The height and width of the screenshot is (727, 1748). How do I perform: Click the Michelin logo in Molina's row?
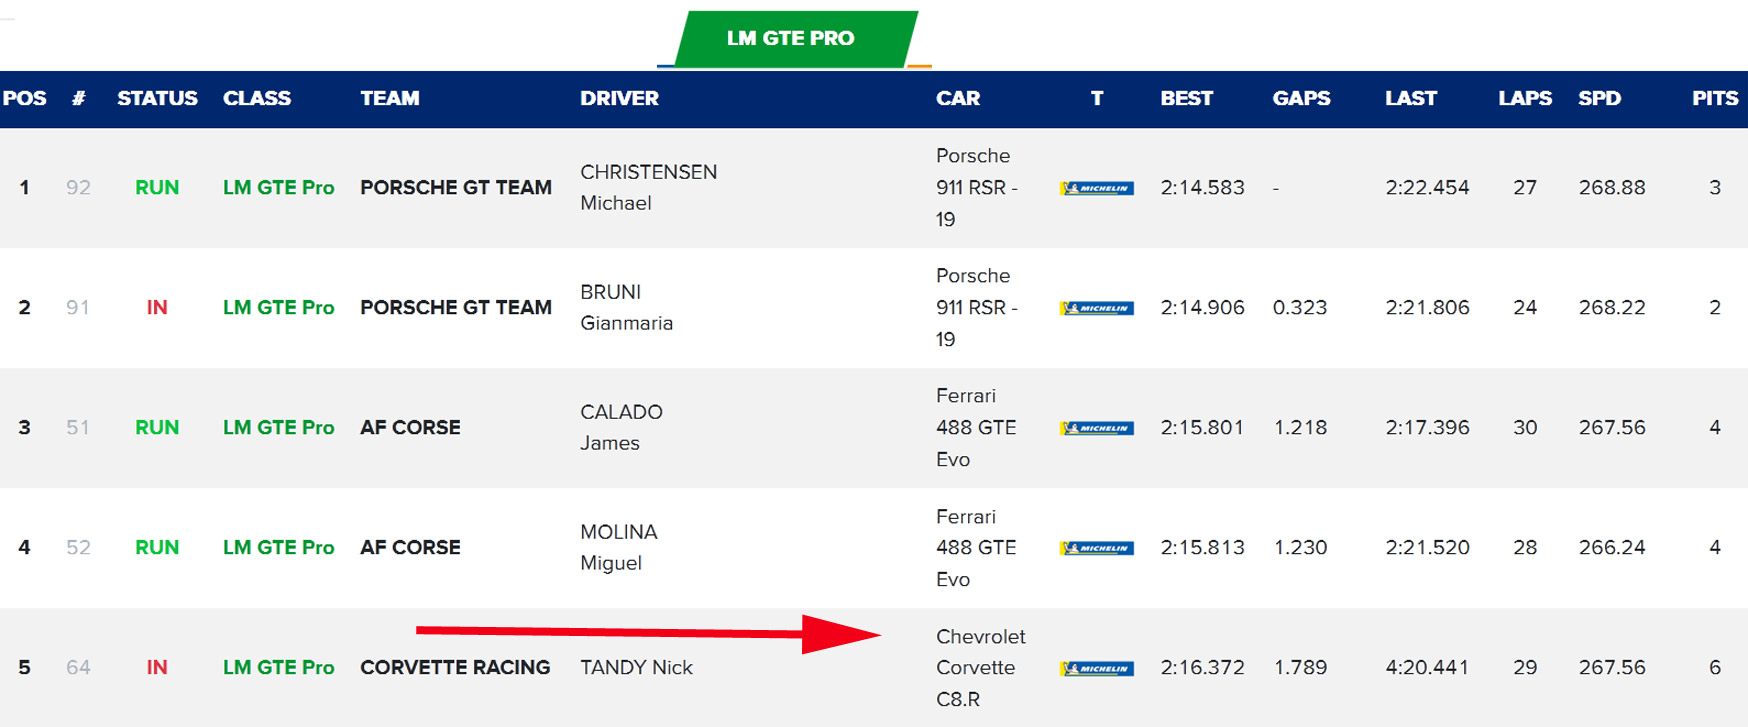pos(1097,548)
